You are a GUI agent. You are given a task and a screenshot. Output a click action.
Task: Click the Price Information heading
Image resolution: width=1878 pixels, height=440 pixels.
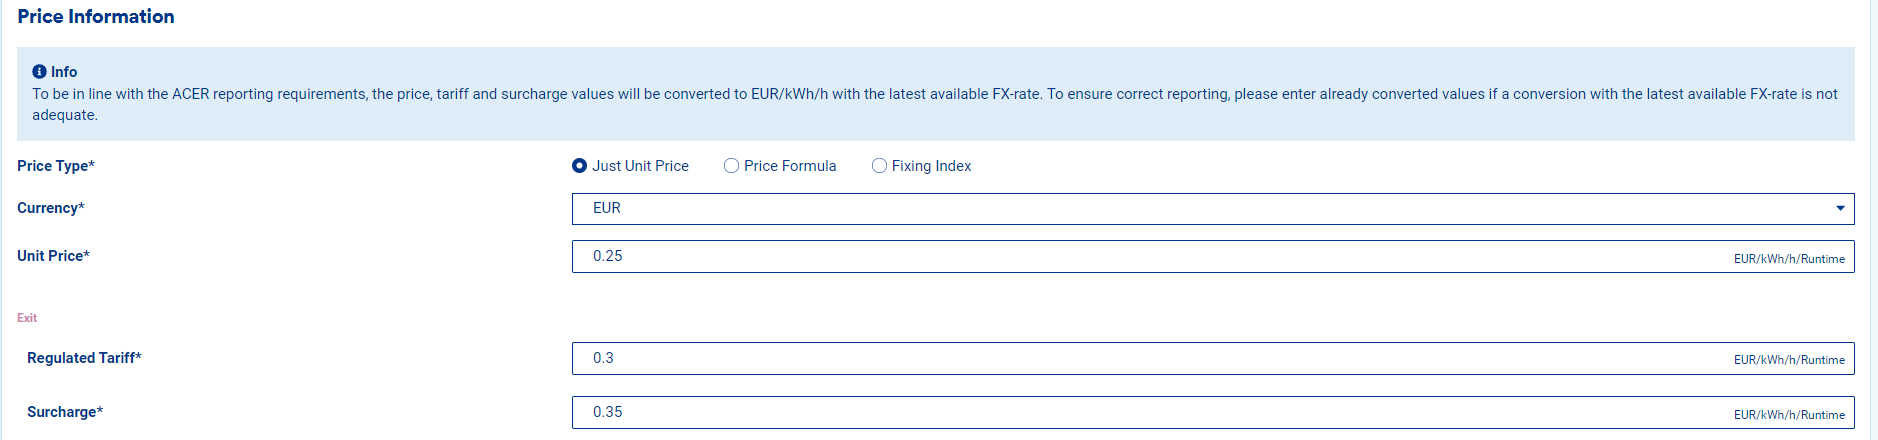click(96, 17)
